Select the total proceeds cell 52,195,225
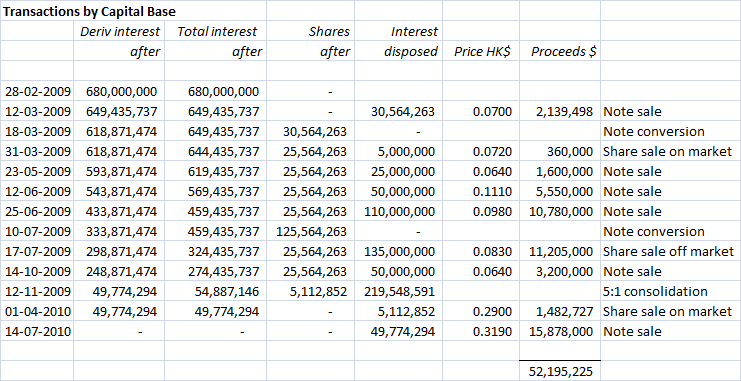Image resolution: width=741 pixels, height=381 pixels. coord(560,372)
